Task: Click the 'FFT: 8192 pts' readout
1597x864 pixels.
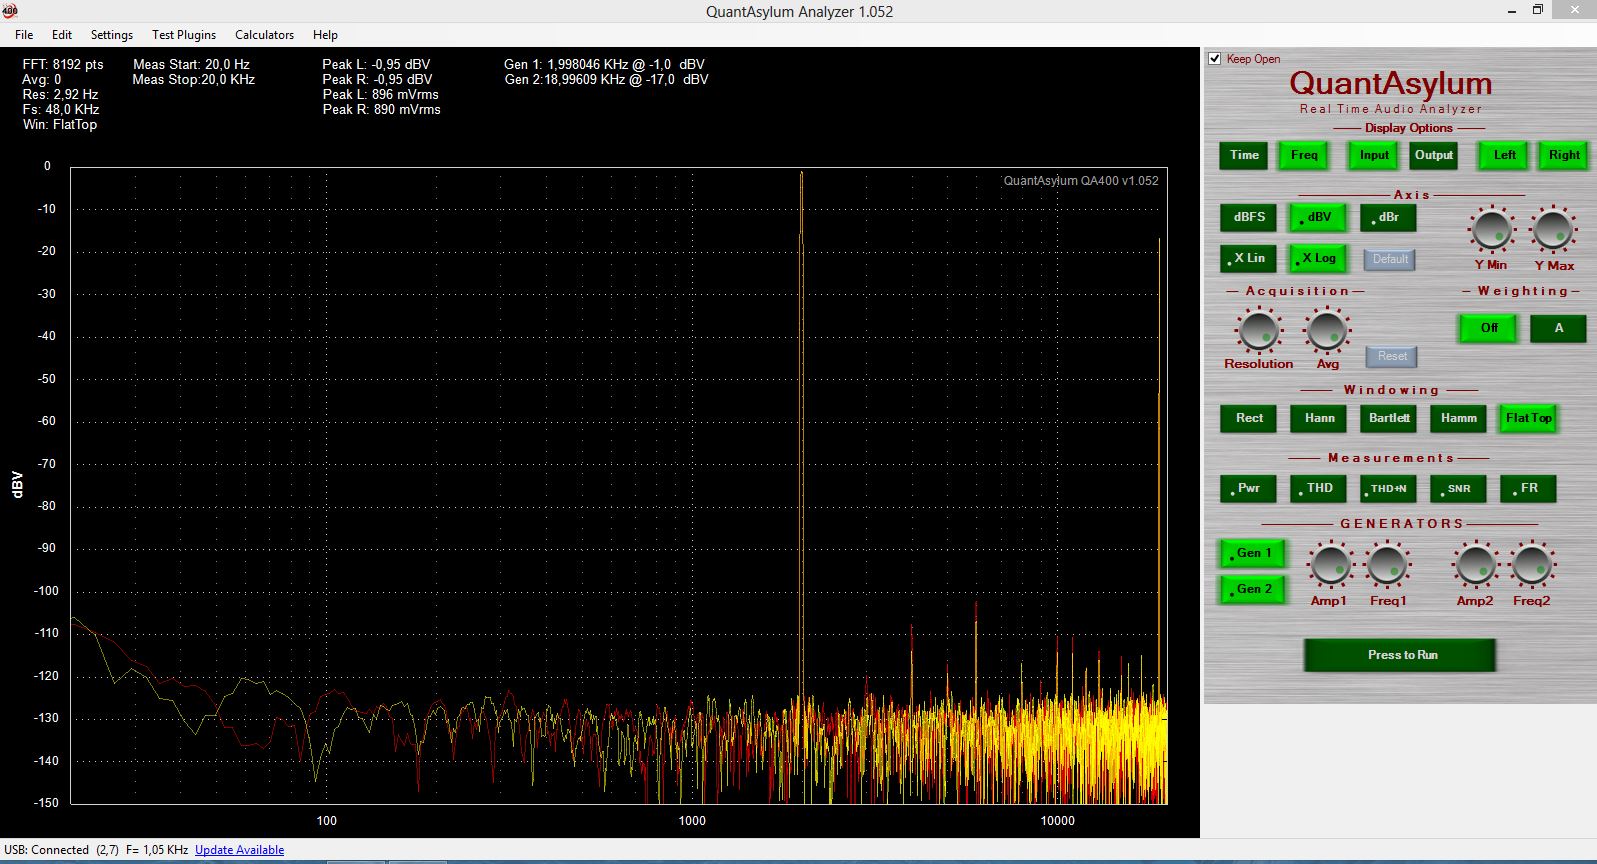Action: point(63,64)
